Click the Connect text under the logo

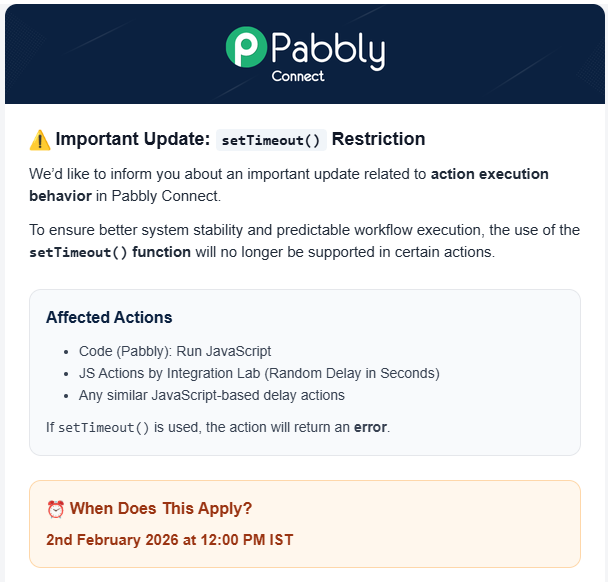click(298, 76)
